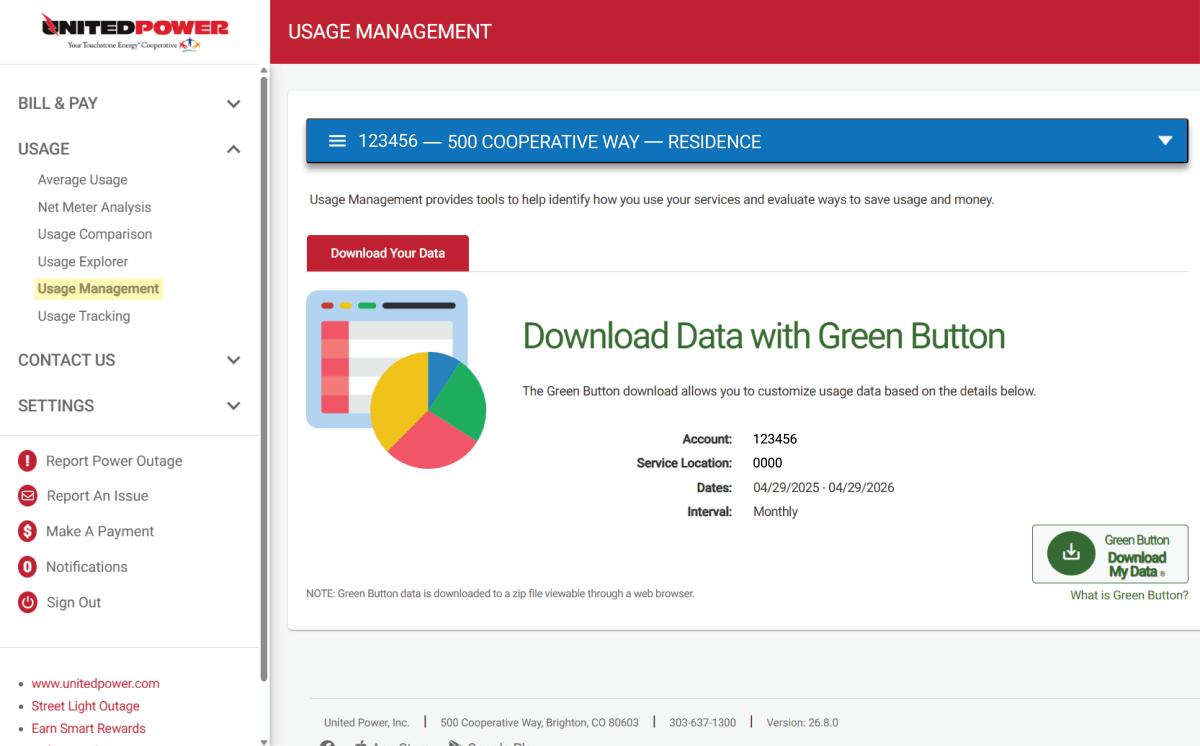Image resolution: width=1200 pixels, height=746 pixels.
Task: Open What is Green Button link
Action: pos(1129,595)
